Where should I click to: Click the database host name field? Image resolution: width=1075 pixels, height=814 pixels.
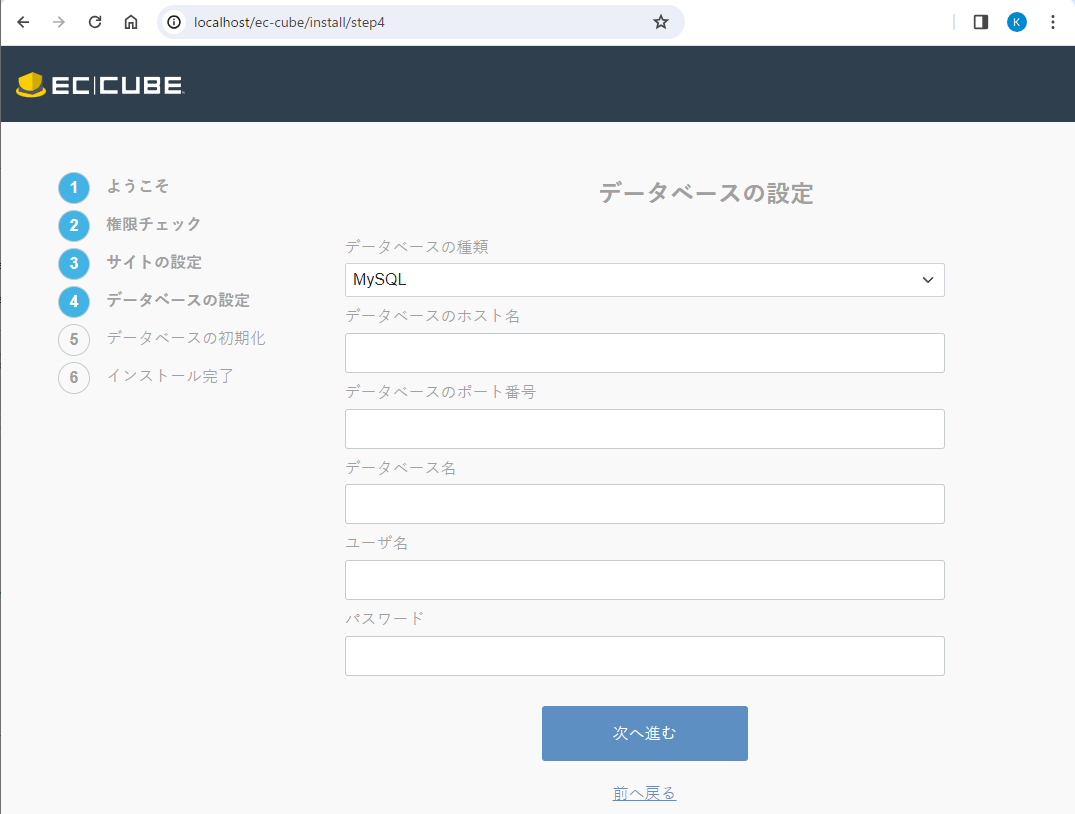pos(644,353)
